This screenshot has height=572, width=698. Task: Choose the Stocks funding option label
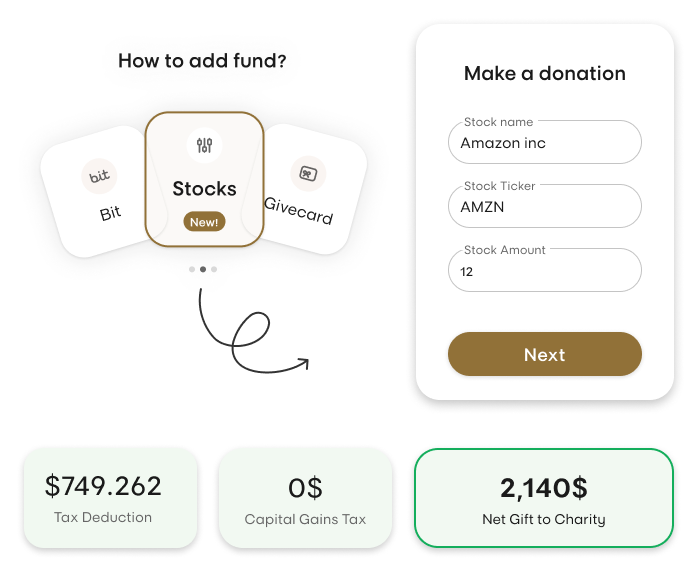coord(204,189)
